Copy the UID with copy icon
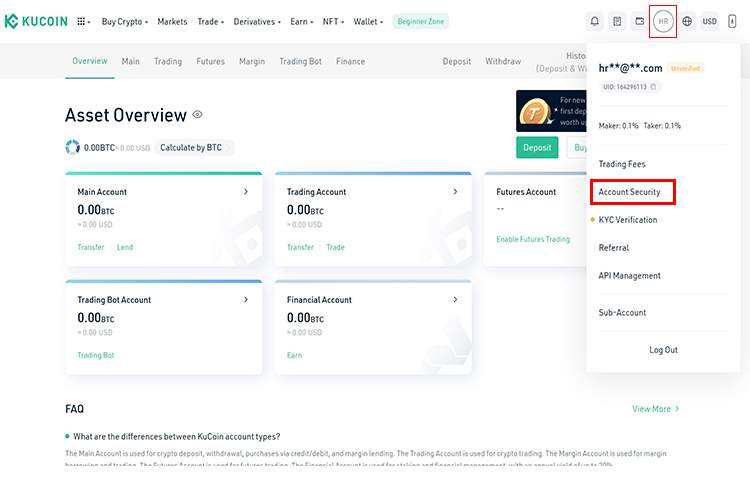 [653, 87]
